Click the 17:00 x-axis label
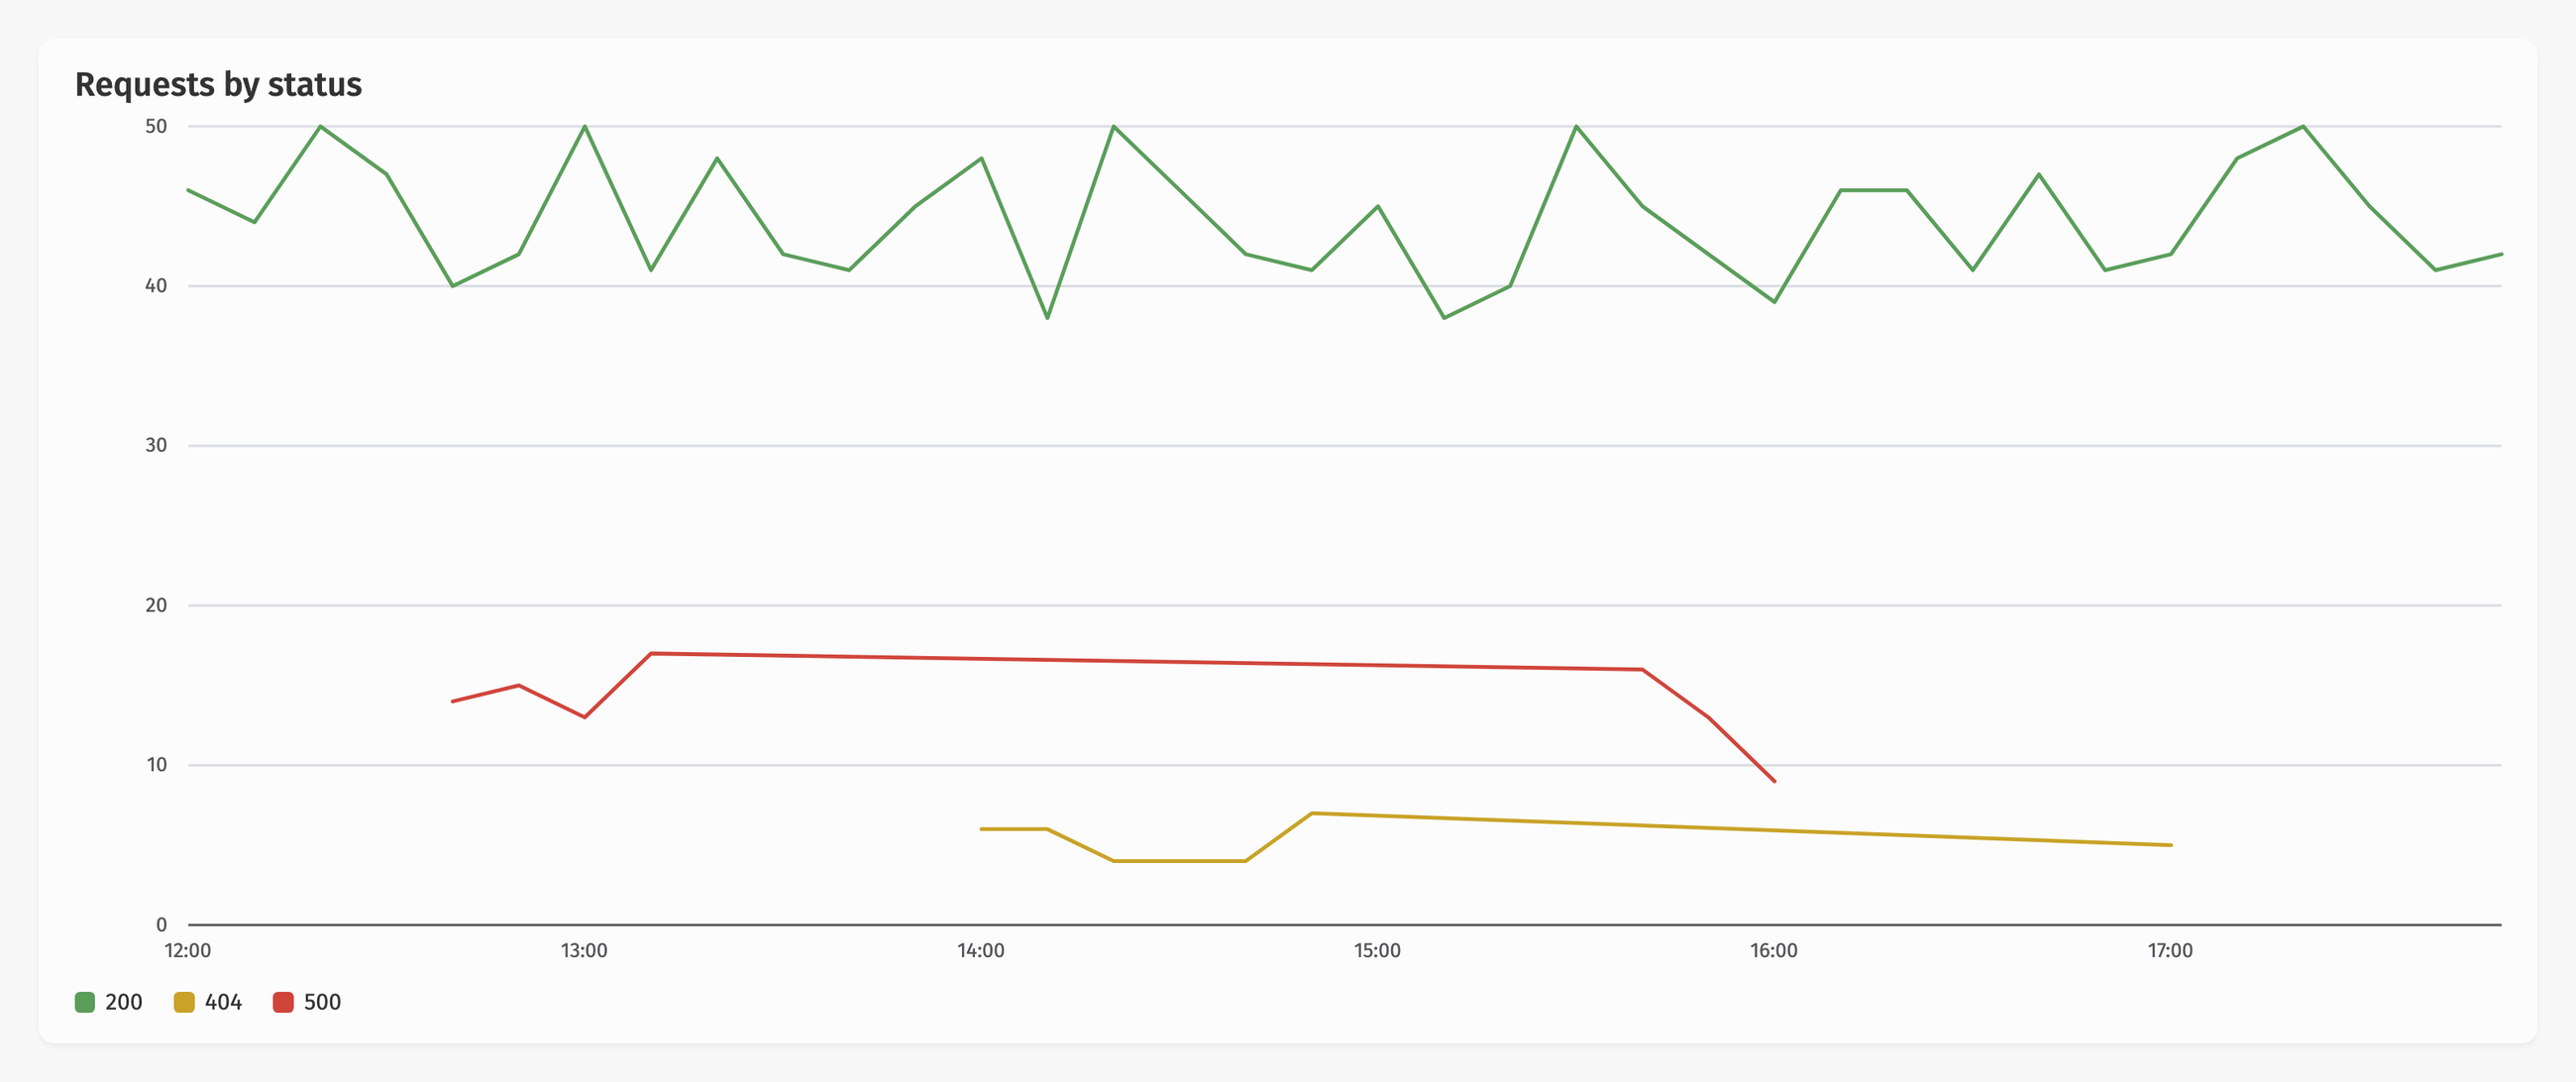 pos(2170,951)
